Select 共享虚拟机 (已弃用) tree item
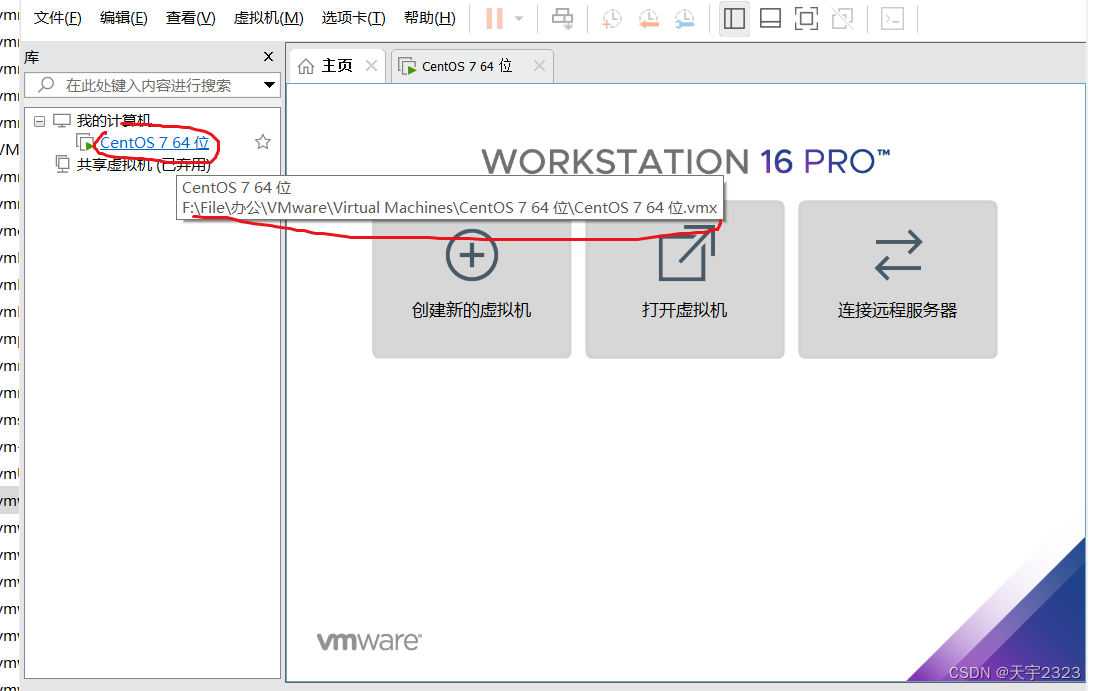This screenshot has height=691, width=1096. tap(143, 165)
